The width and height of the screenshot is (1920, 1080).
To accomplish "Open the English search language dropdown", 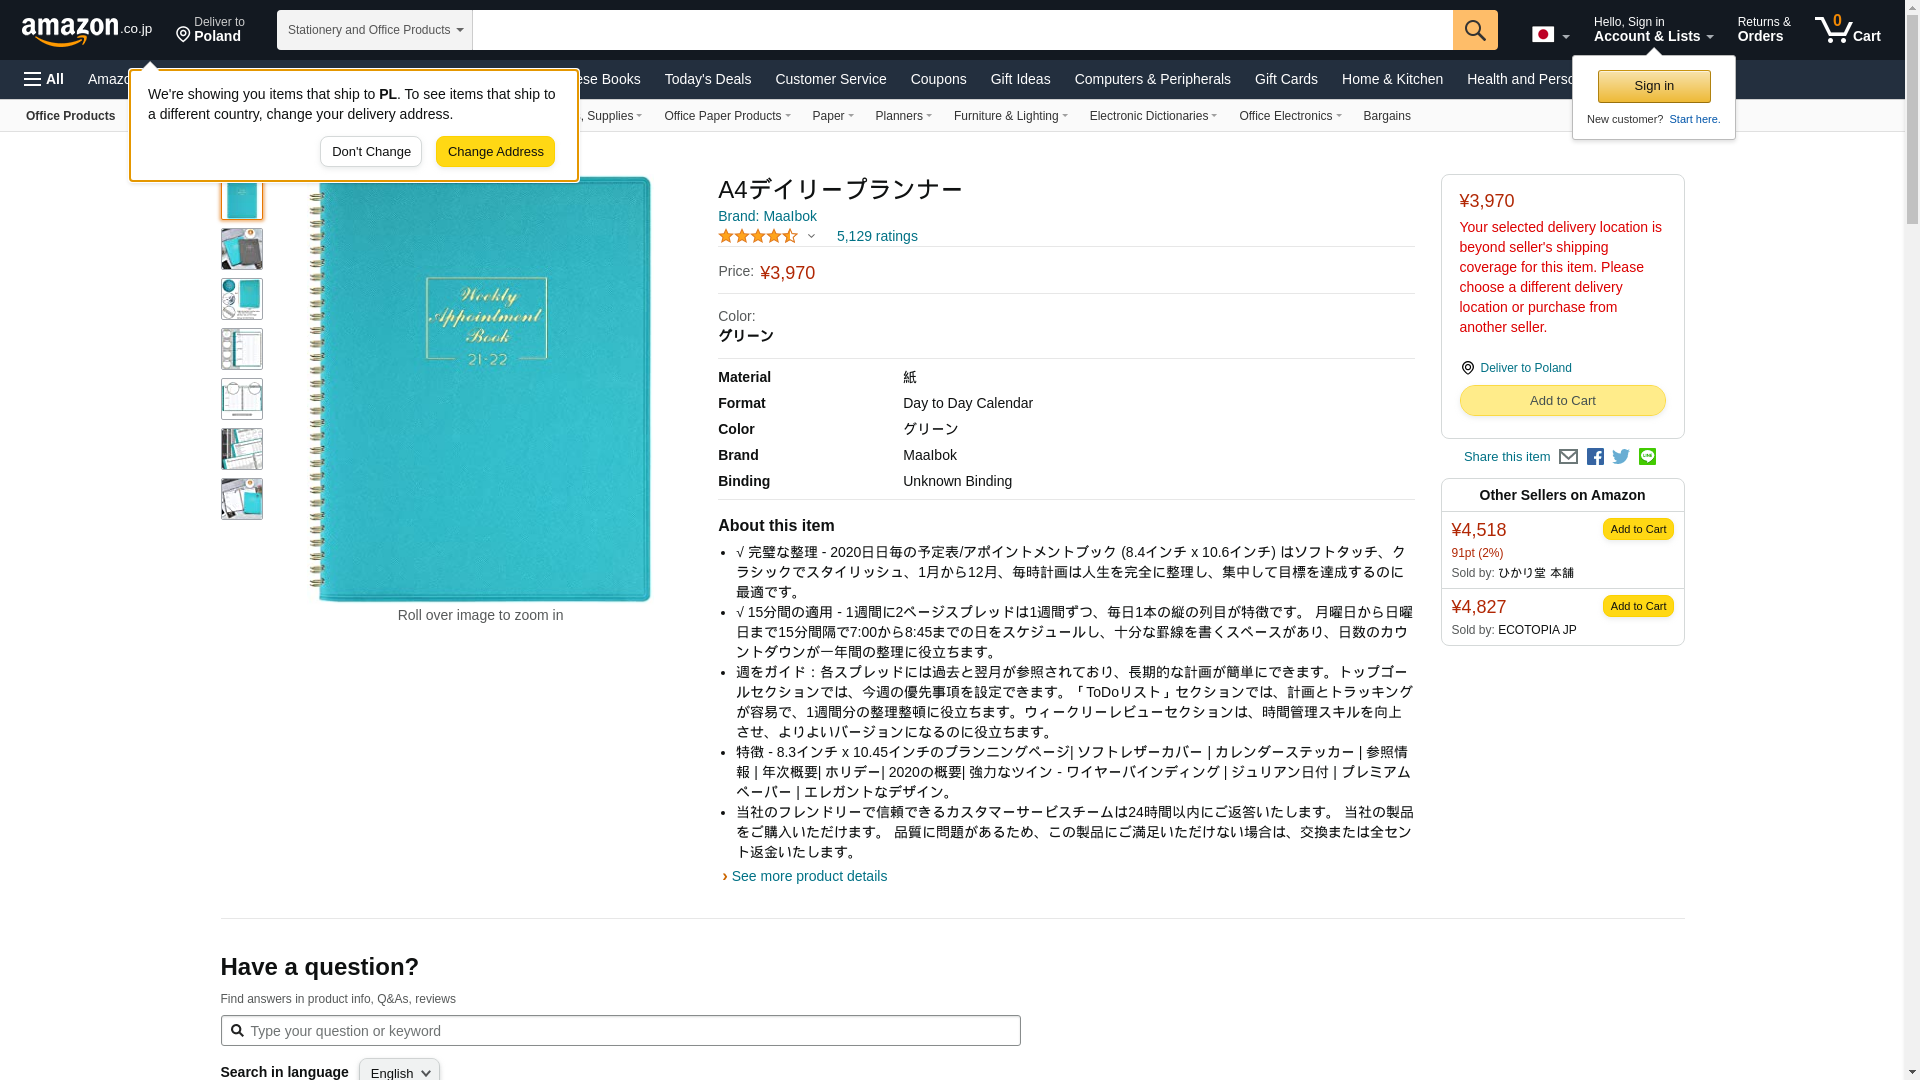I will pos(399,1071).
